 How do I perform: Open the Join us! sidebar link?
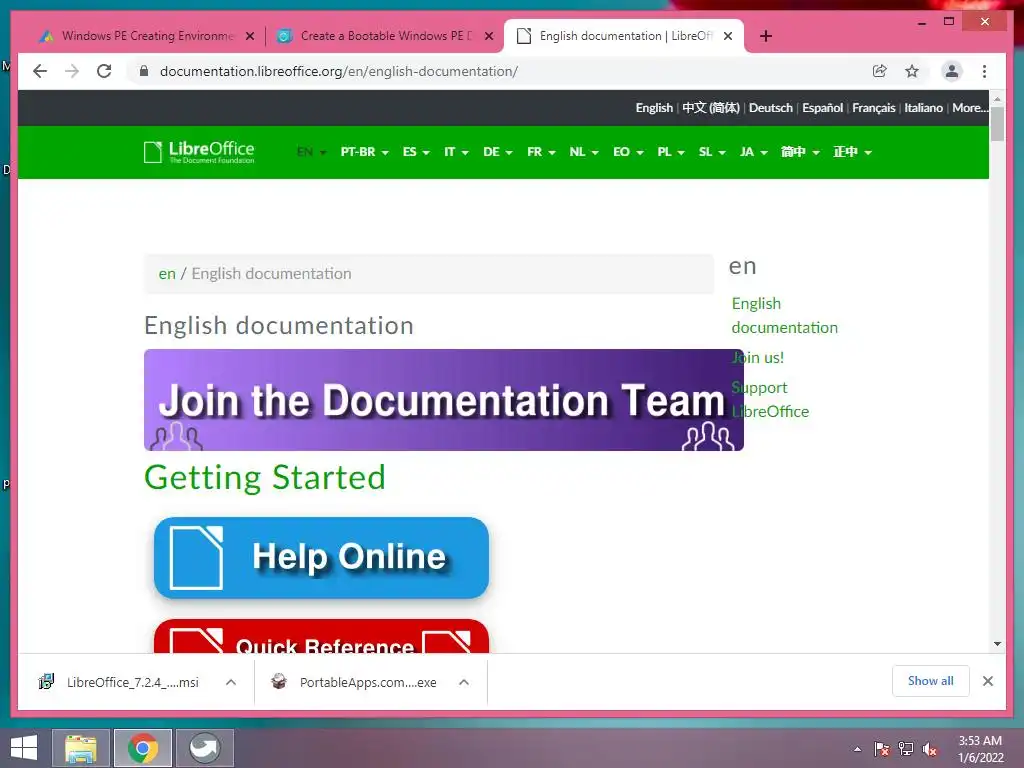(758, 357)
